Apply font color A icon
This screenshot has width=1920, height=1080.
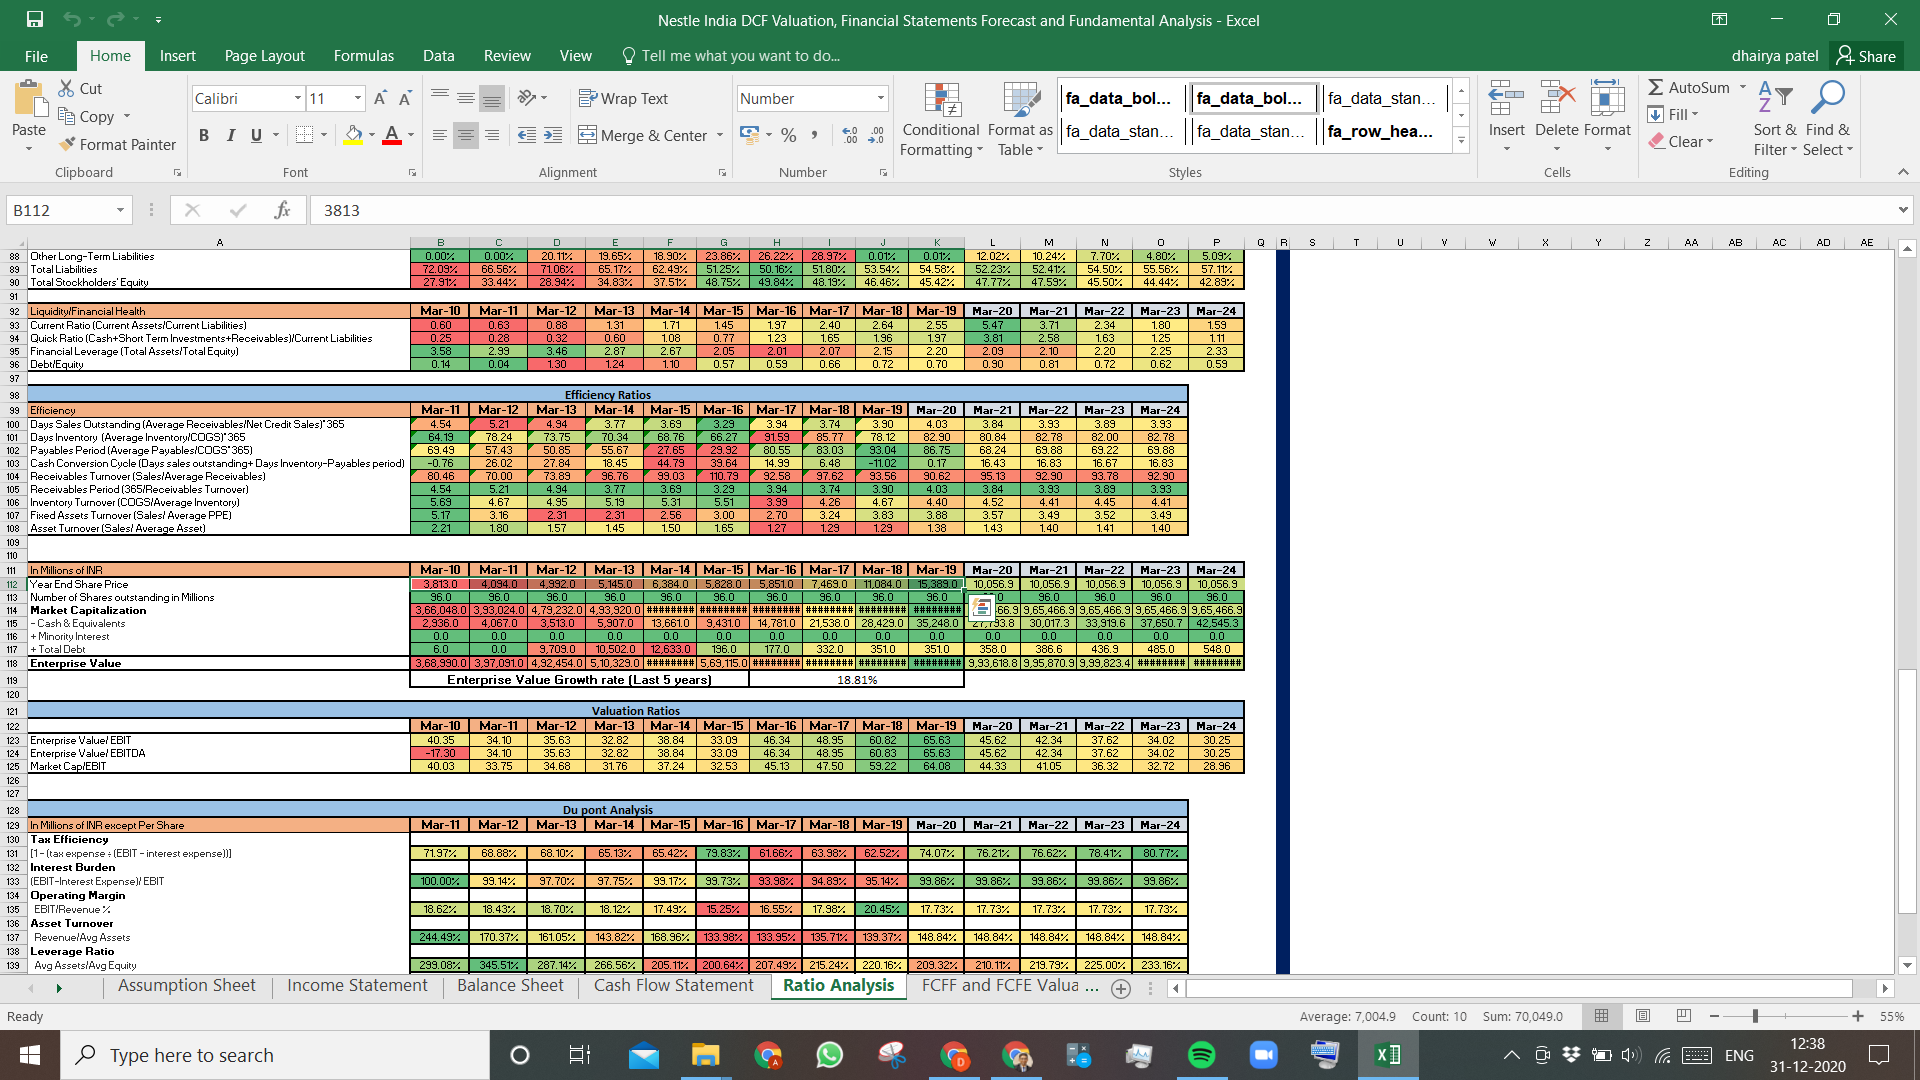coord(392,135)
